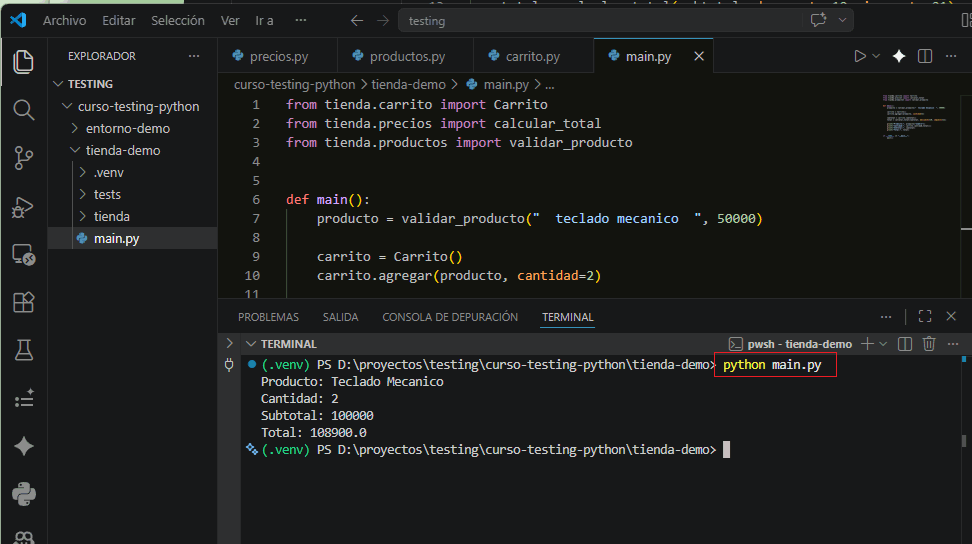Screen dimensions: 972x544
Task: Open the Search view in activity bar
Action: pos(24,110)
